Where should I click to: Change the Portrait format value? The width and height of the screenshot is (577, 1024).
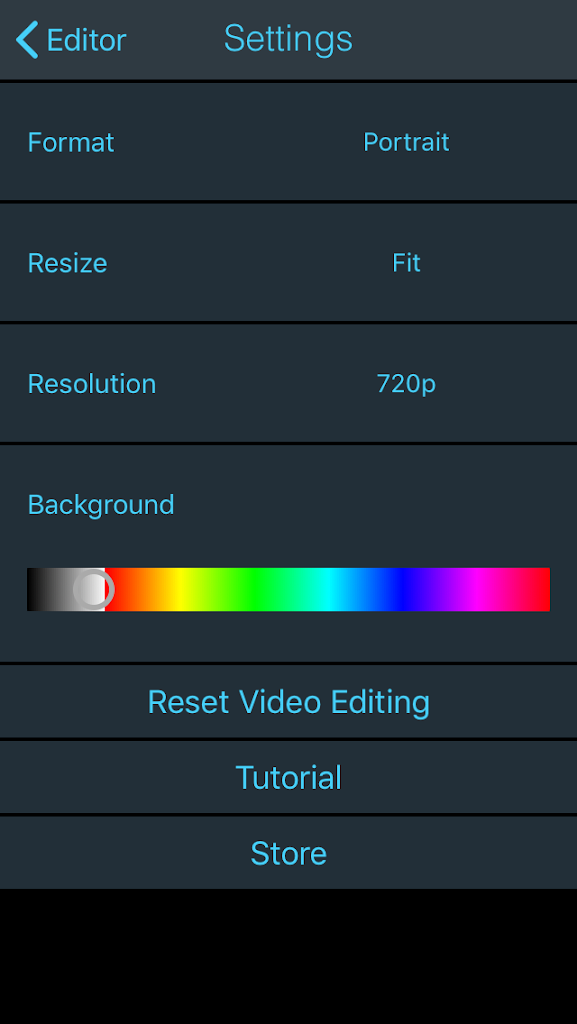406,142
